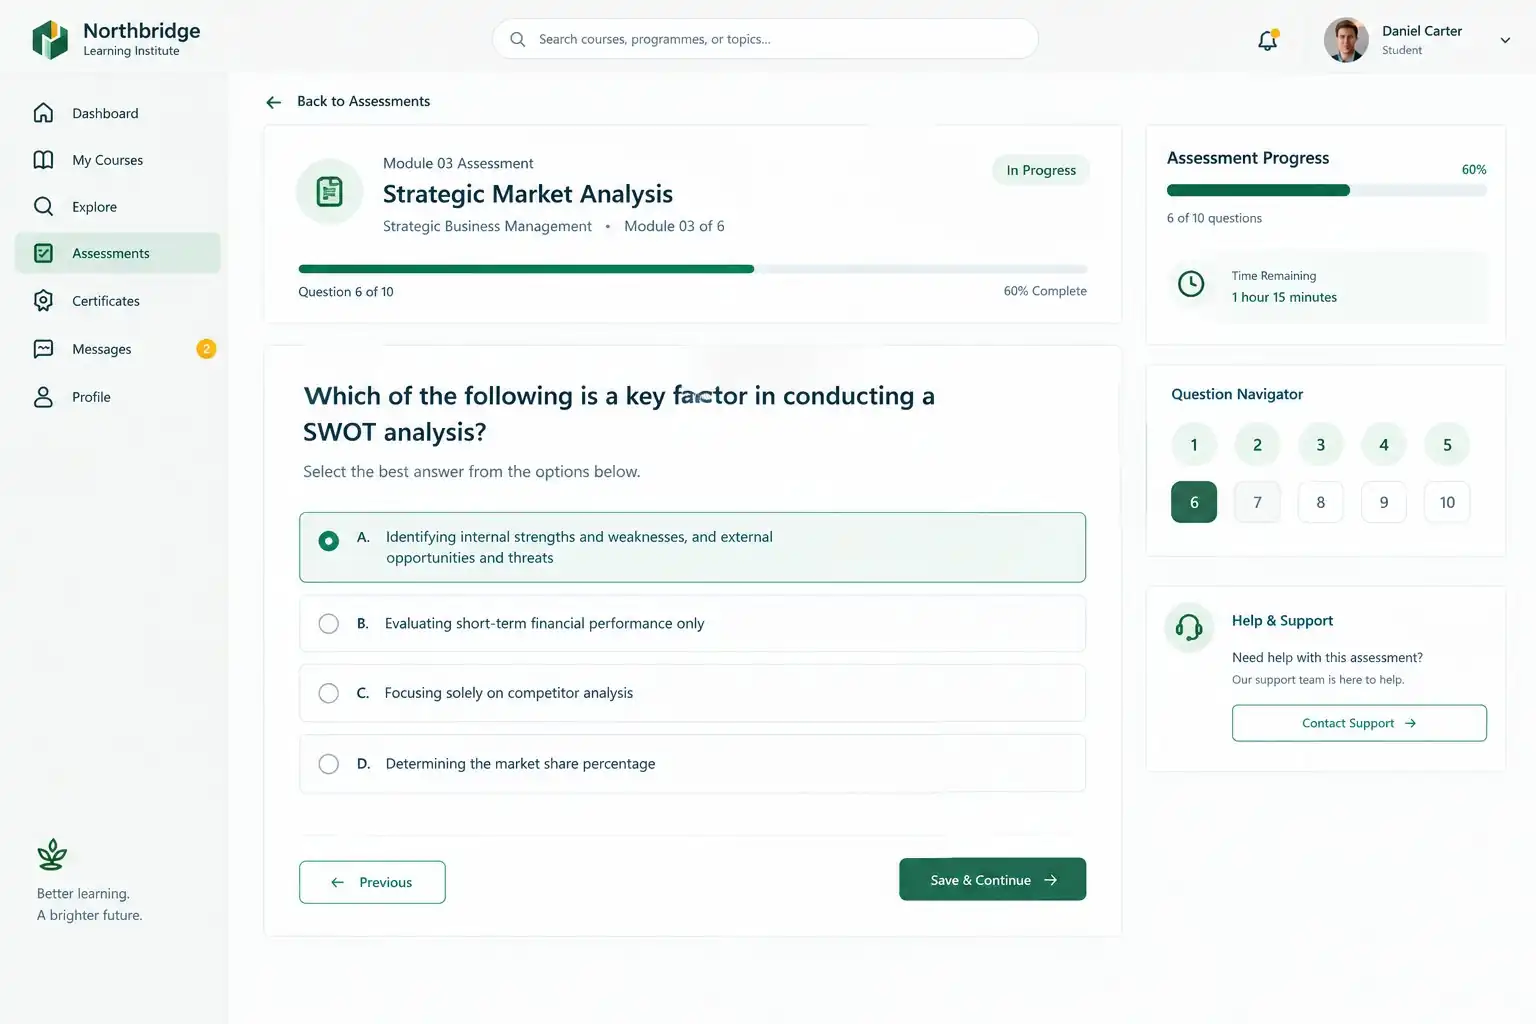Click the Profile person icon
The height and width of the screenshot is (1024, 1536).
click(x=43, y=397)
